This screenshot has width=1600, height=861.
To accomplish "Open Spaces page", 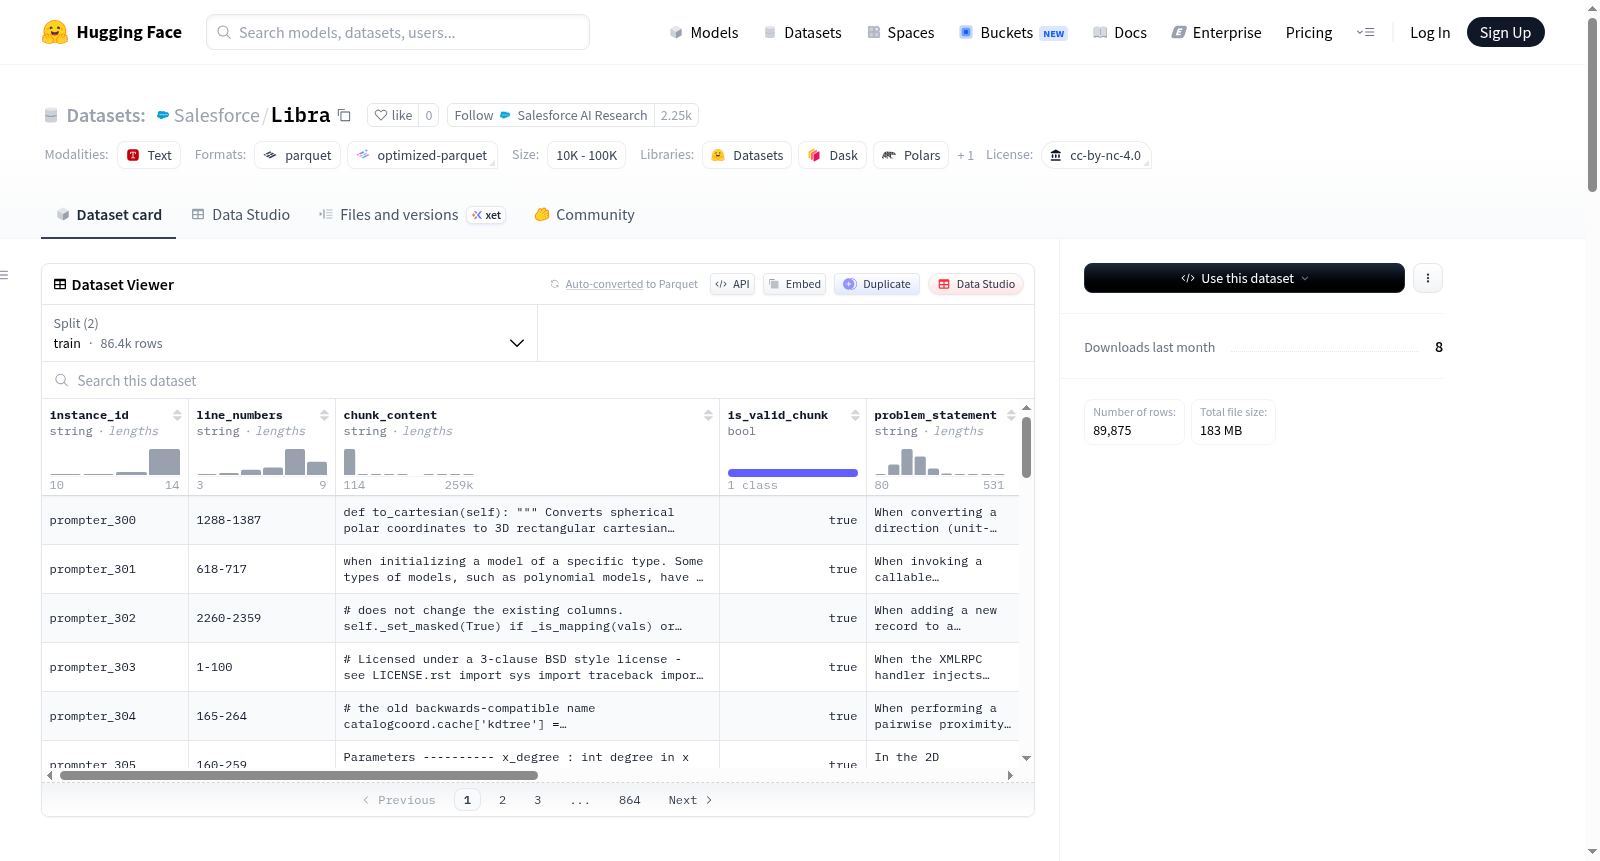I will 900,32.
